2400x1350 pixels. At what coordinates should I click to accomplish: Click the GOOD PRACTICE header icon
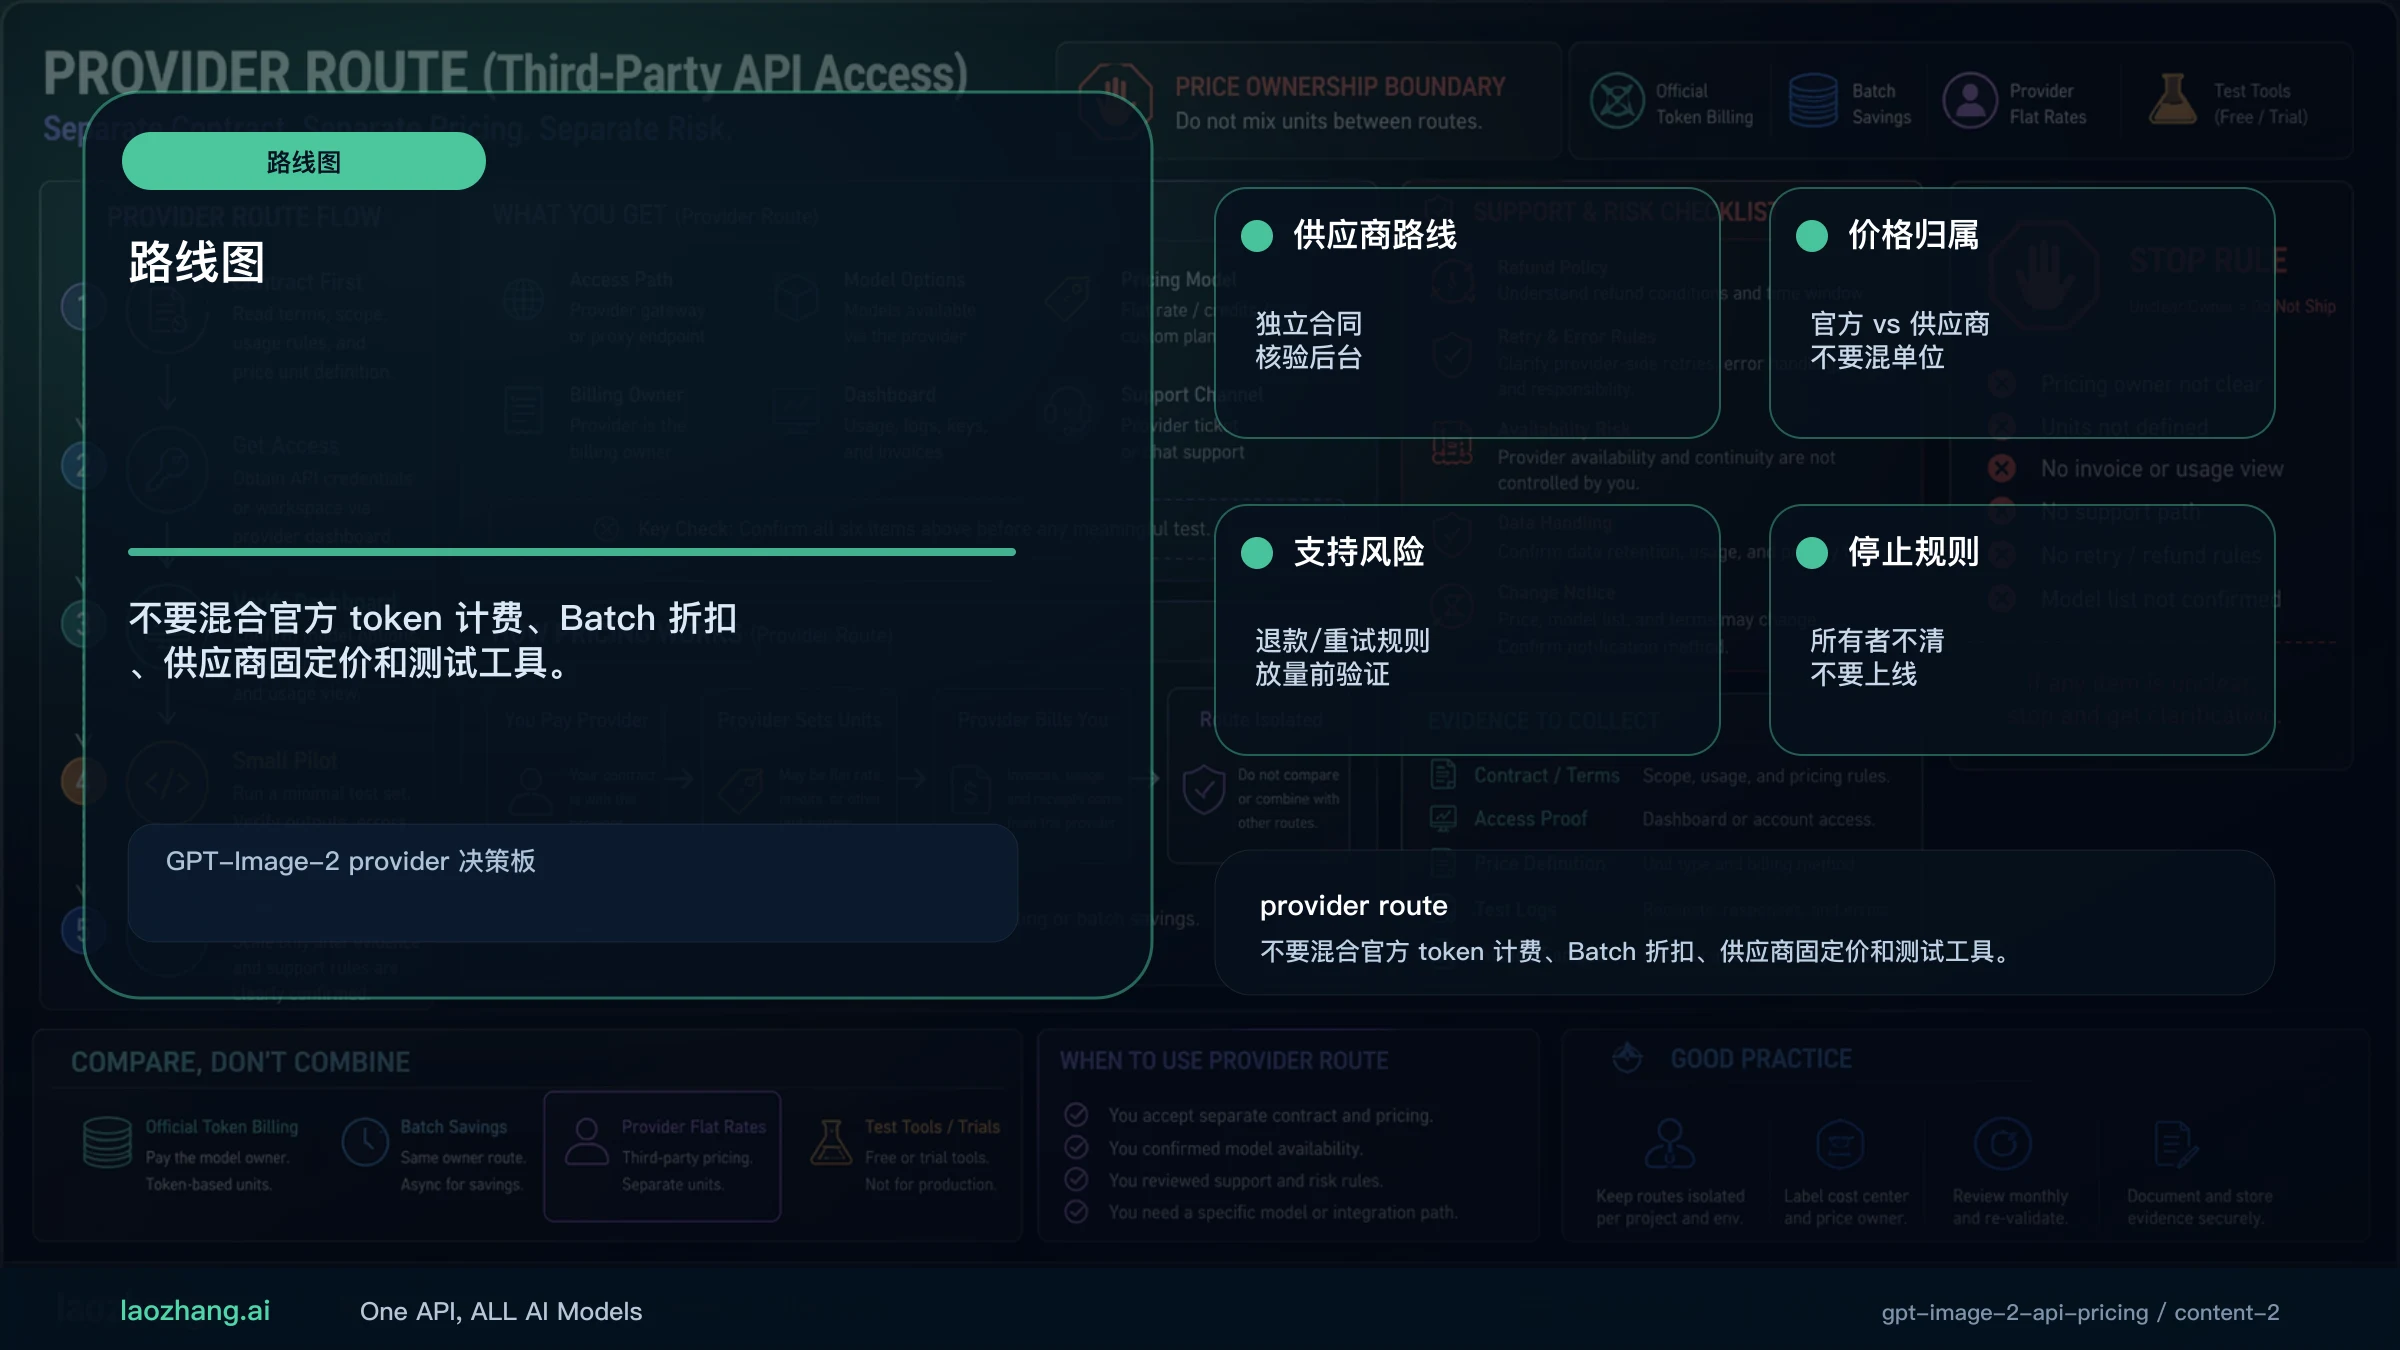click(x=1628, y=1057)
